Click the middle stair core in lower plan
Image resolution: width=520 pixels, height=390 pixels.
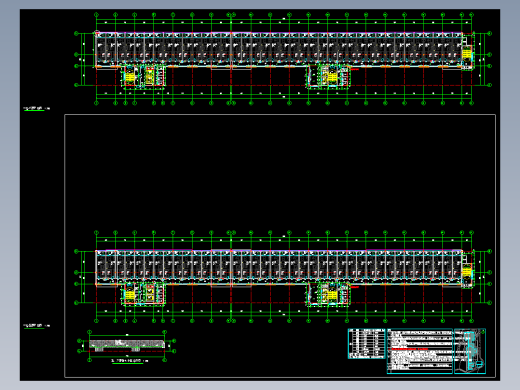[328, 294]
